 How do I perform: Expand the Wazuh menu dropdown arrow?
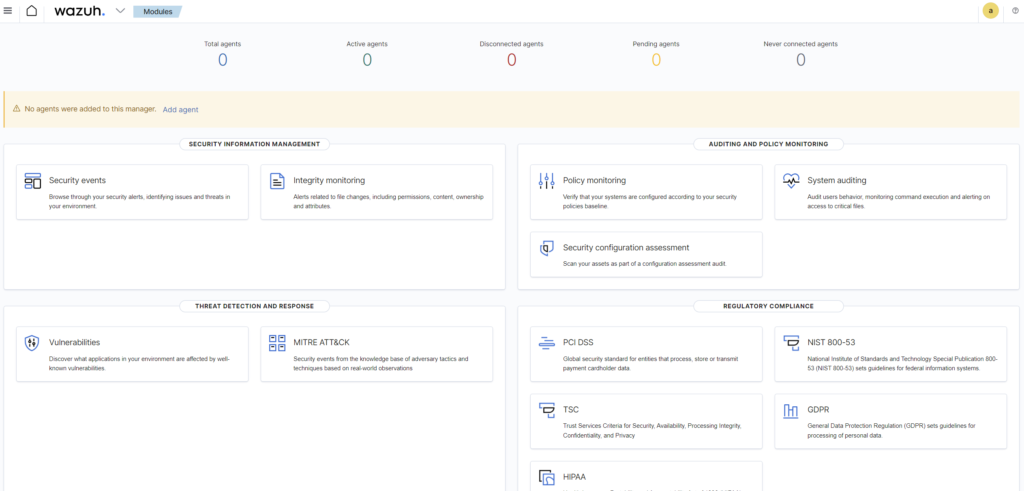[x=120, y=11]
